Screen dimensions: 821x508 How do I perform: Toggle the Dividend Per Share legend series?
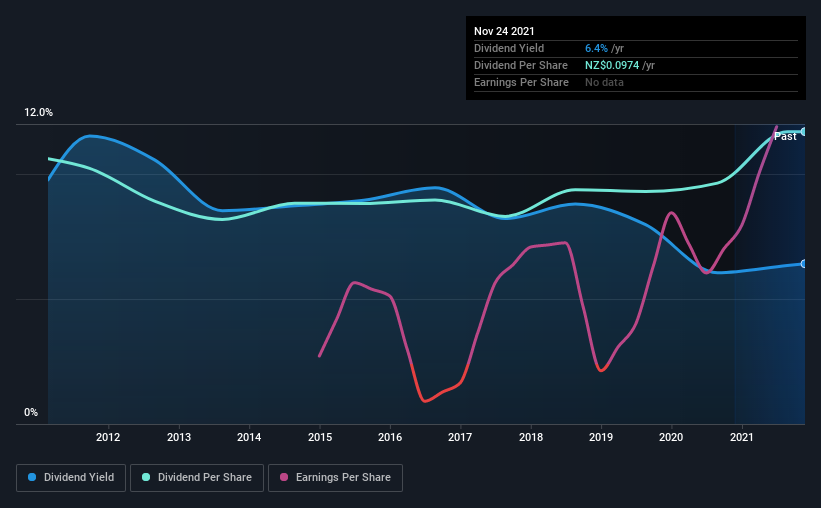click(x=197, y=478)
